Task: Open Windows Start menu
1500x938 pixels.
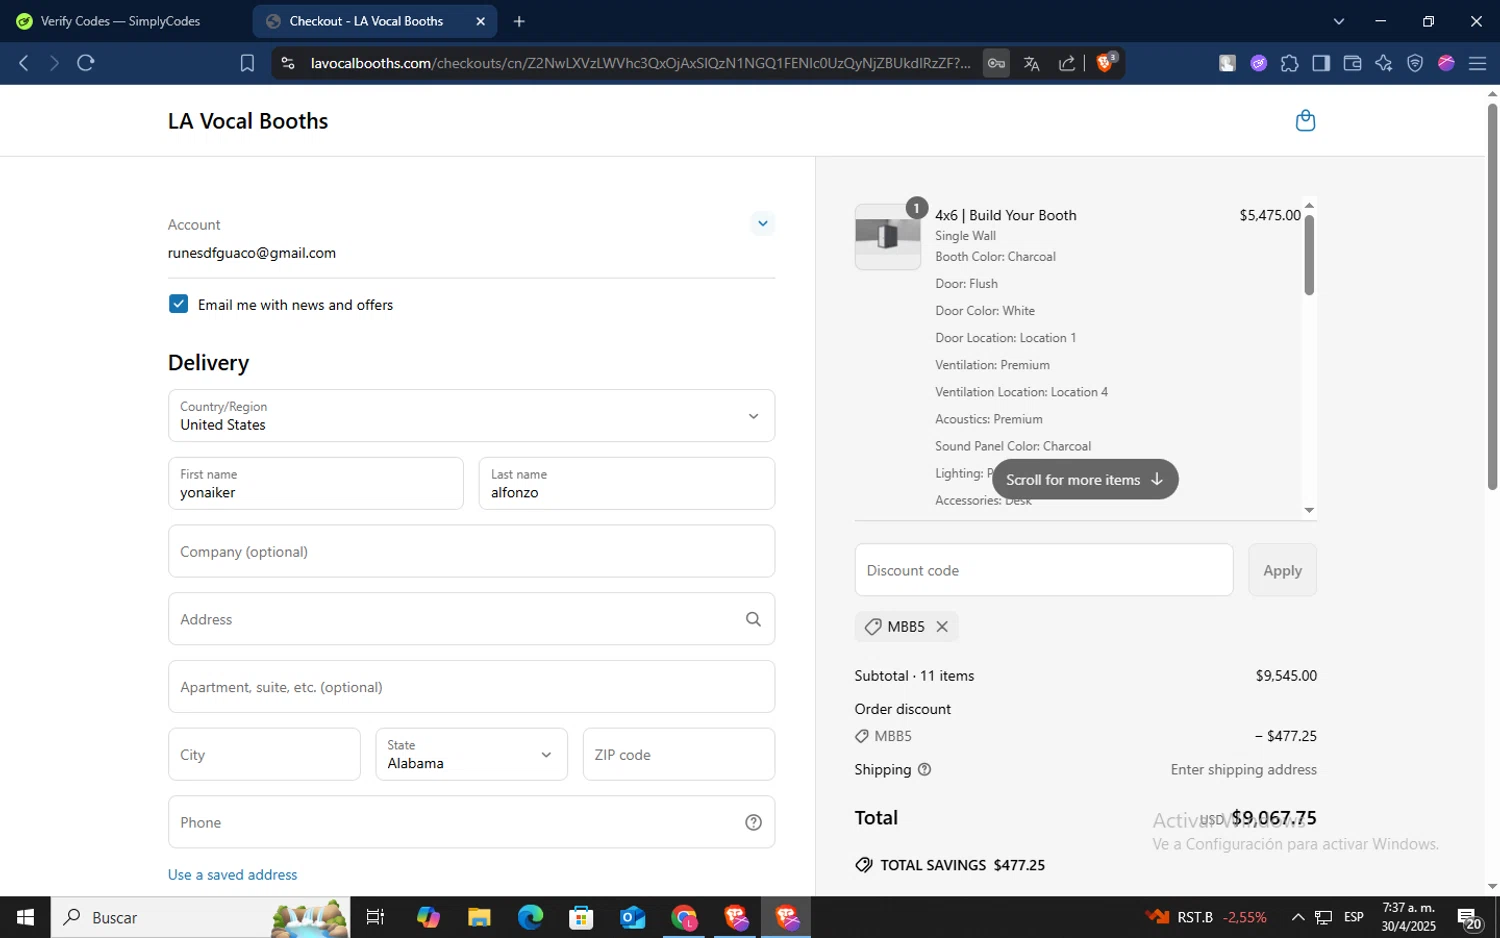Action: coord(25,917)
